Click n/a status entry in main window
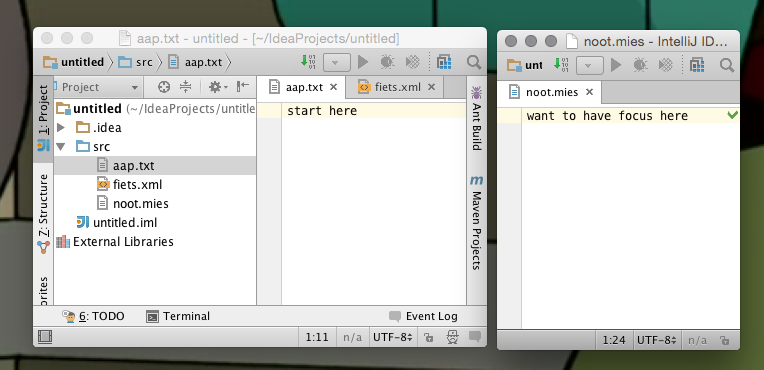The width and height of the screenshot is (764, 370). click(352, 337)
